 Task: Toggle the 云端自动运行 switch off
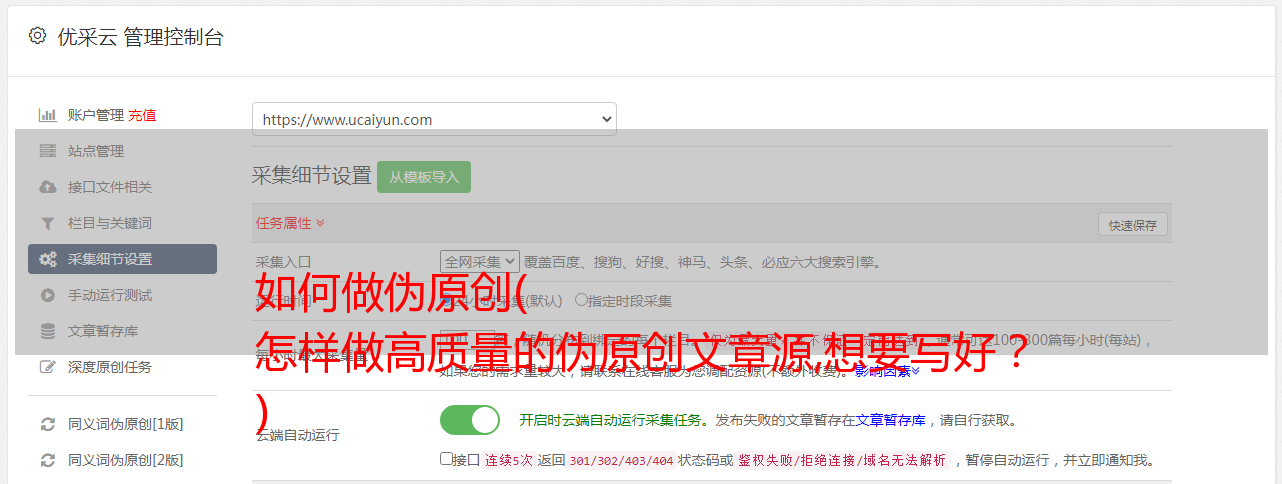pos(470,420)
